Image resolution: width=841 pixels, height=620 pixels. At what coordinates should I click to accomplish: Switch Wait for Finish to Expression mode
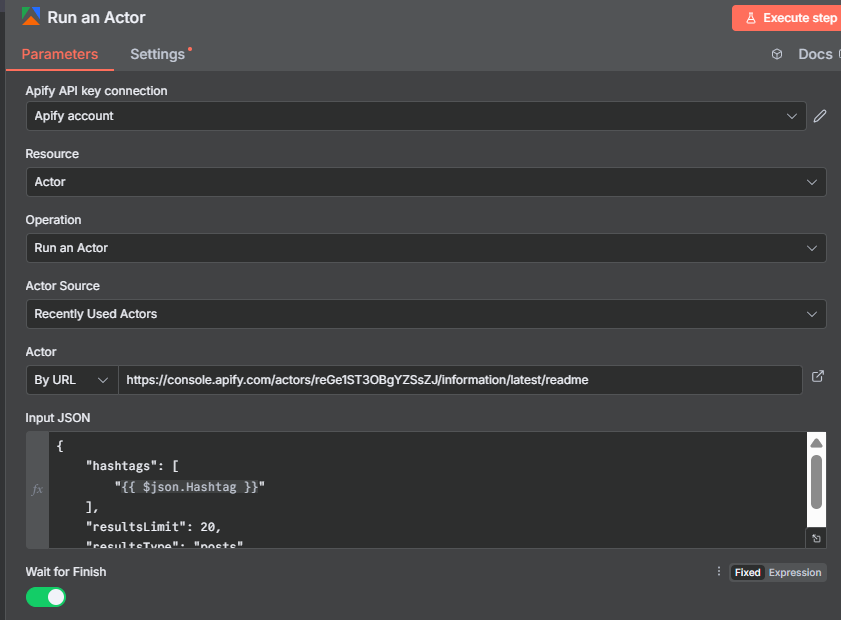795,572
